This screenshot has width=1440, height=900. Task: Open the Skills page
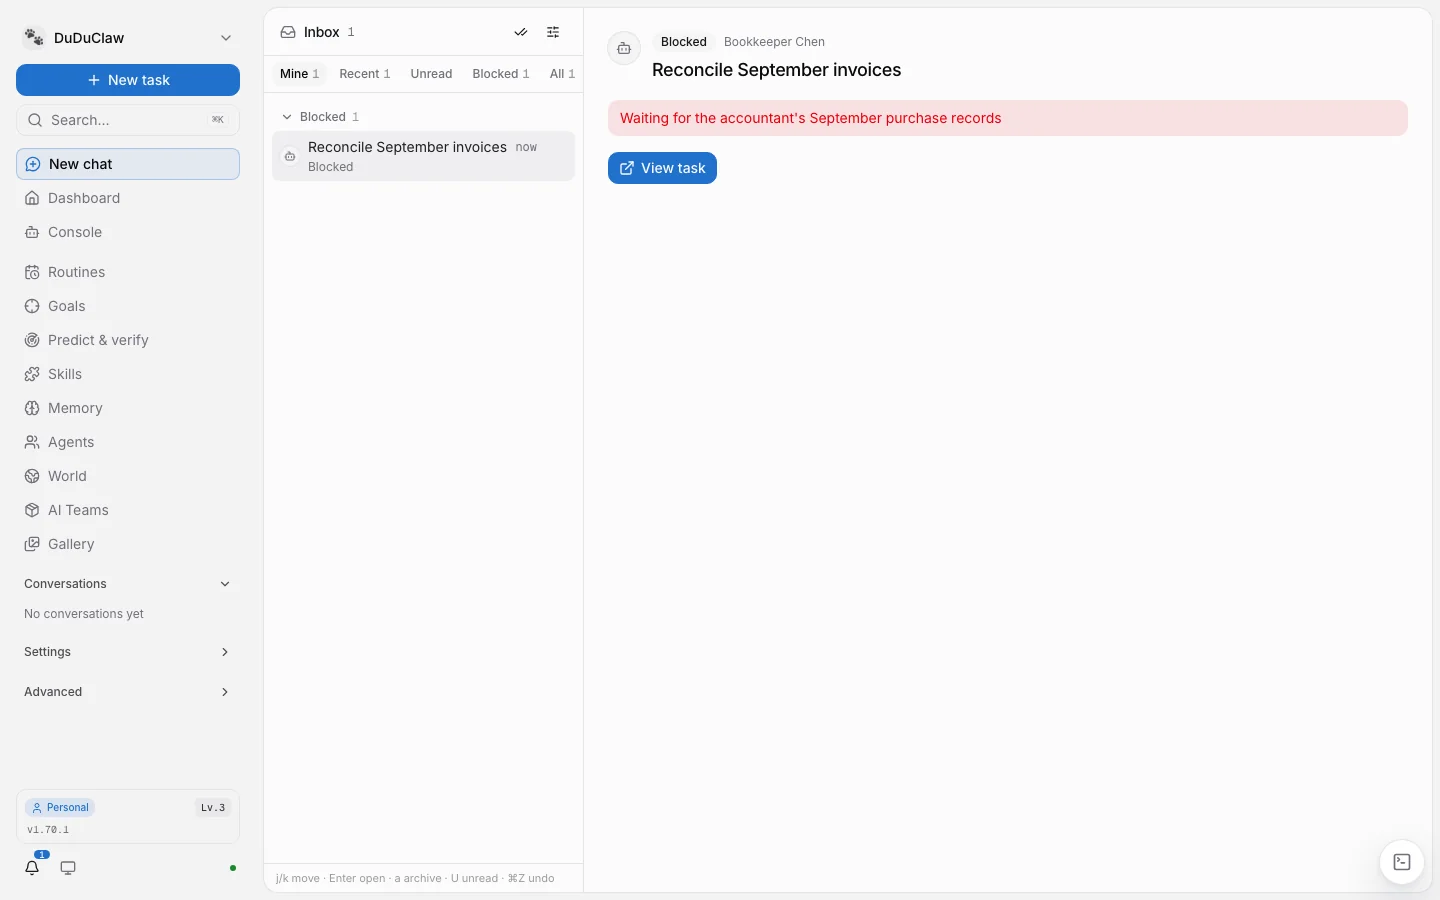click(128, 374)
